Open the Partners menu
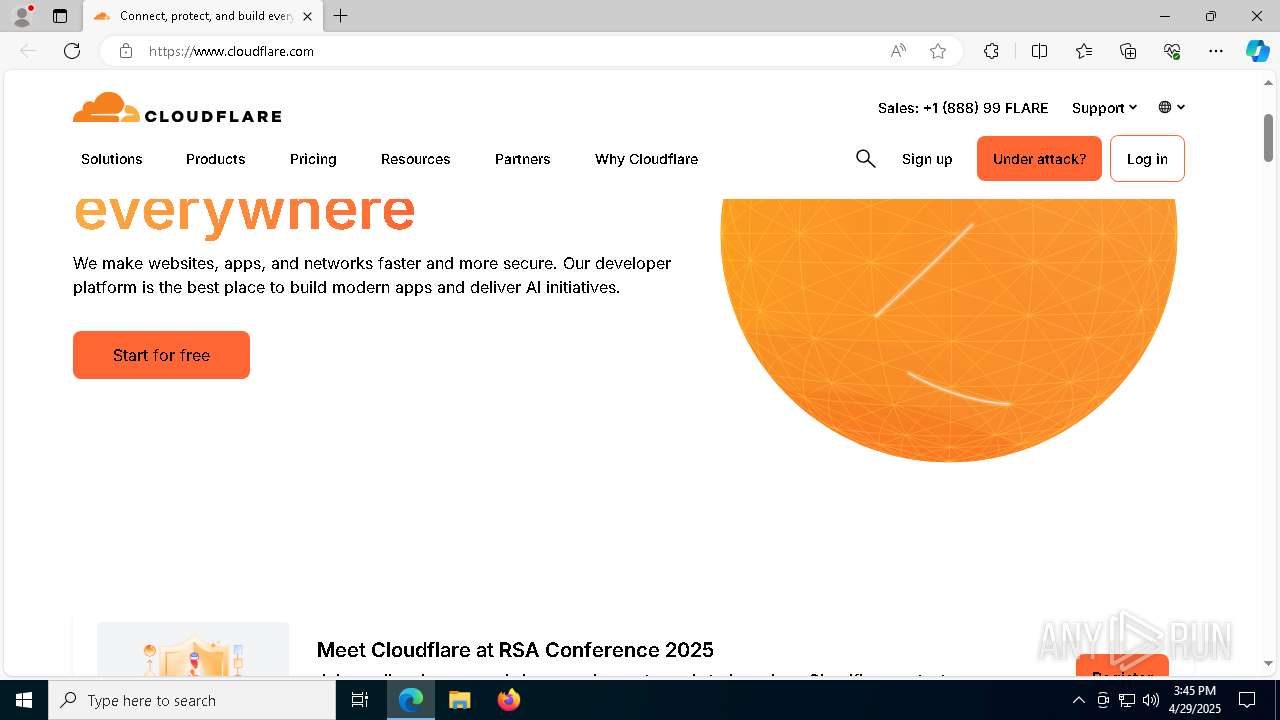Image resolution: width=1280 pixels, height=720 pixels. point(523,159)
